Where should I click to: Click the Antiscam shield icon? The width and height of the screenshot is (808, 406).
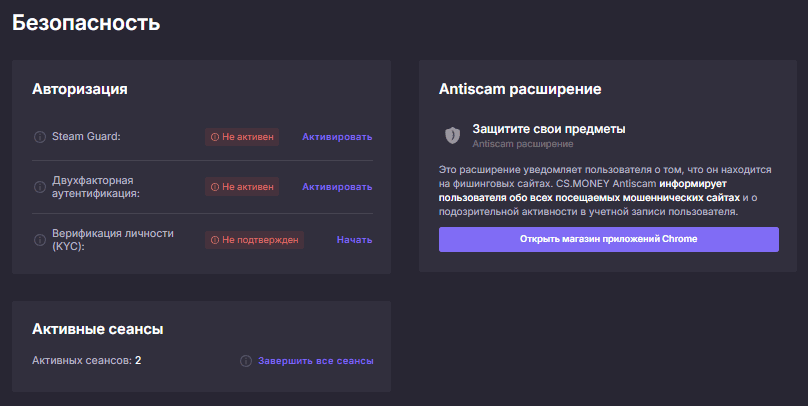point(452,135)
